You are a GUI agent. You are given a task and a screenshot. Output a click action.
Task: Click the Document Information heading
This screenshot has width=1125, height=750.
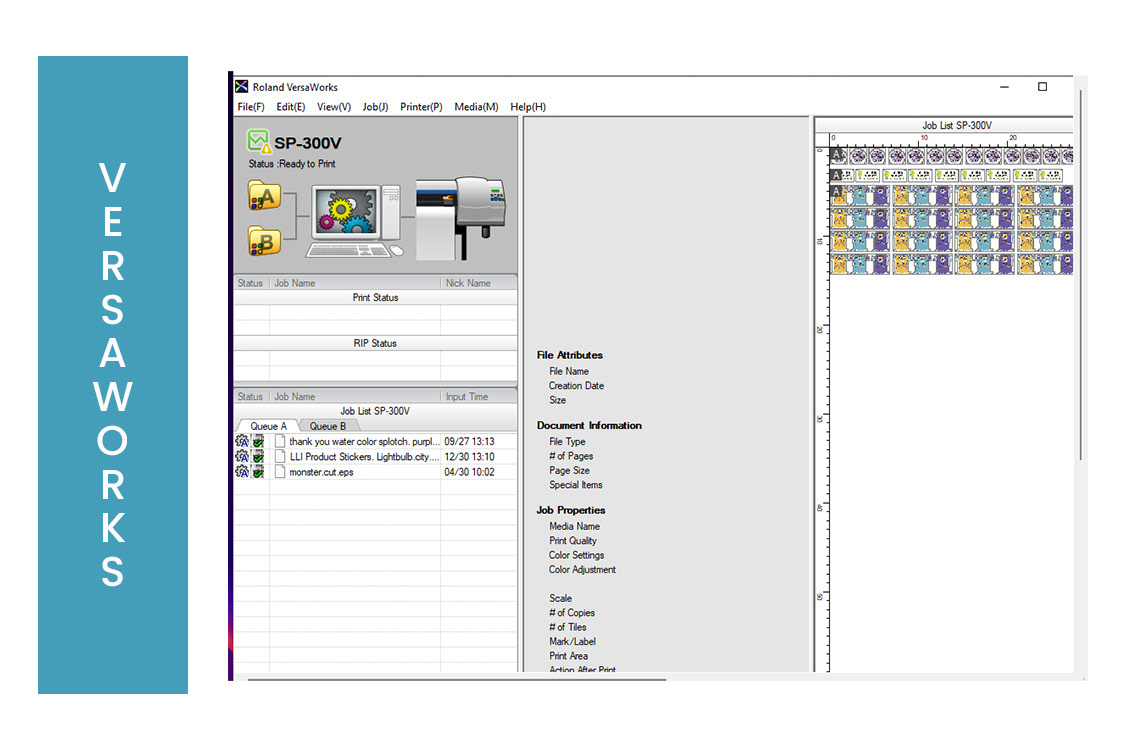[589, 425]
